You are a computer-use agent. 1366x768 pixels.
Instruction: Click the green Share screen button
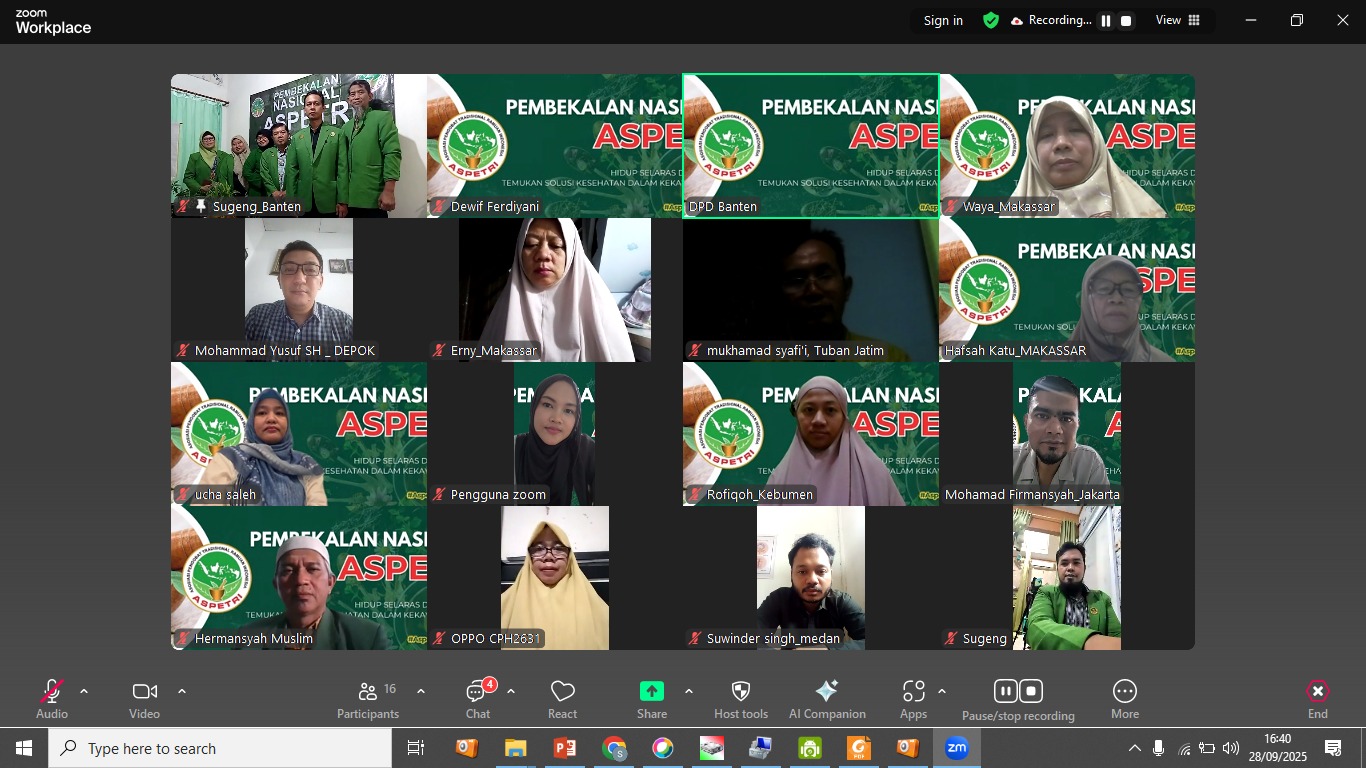click(x=652, y=692)
